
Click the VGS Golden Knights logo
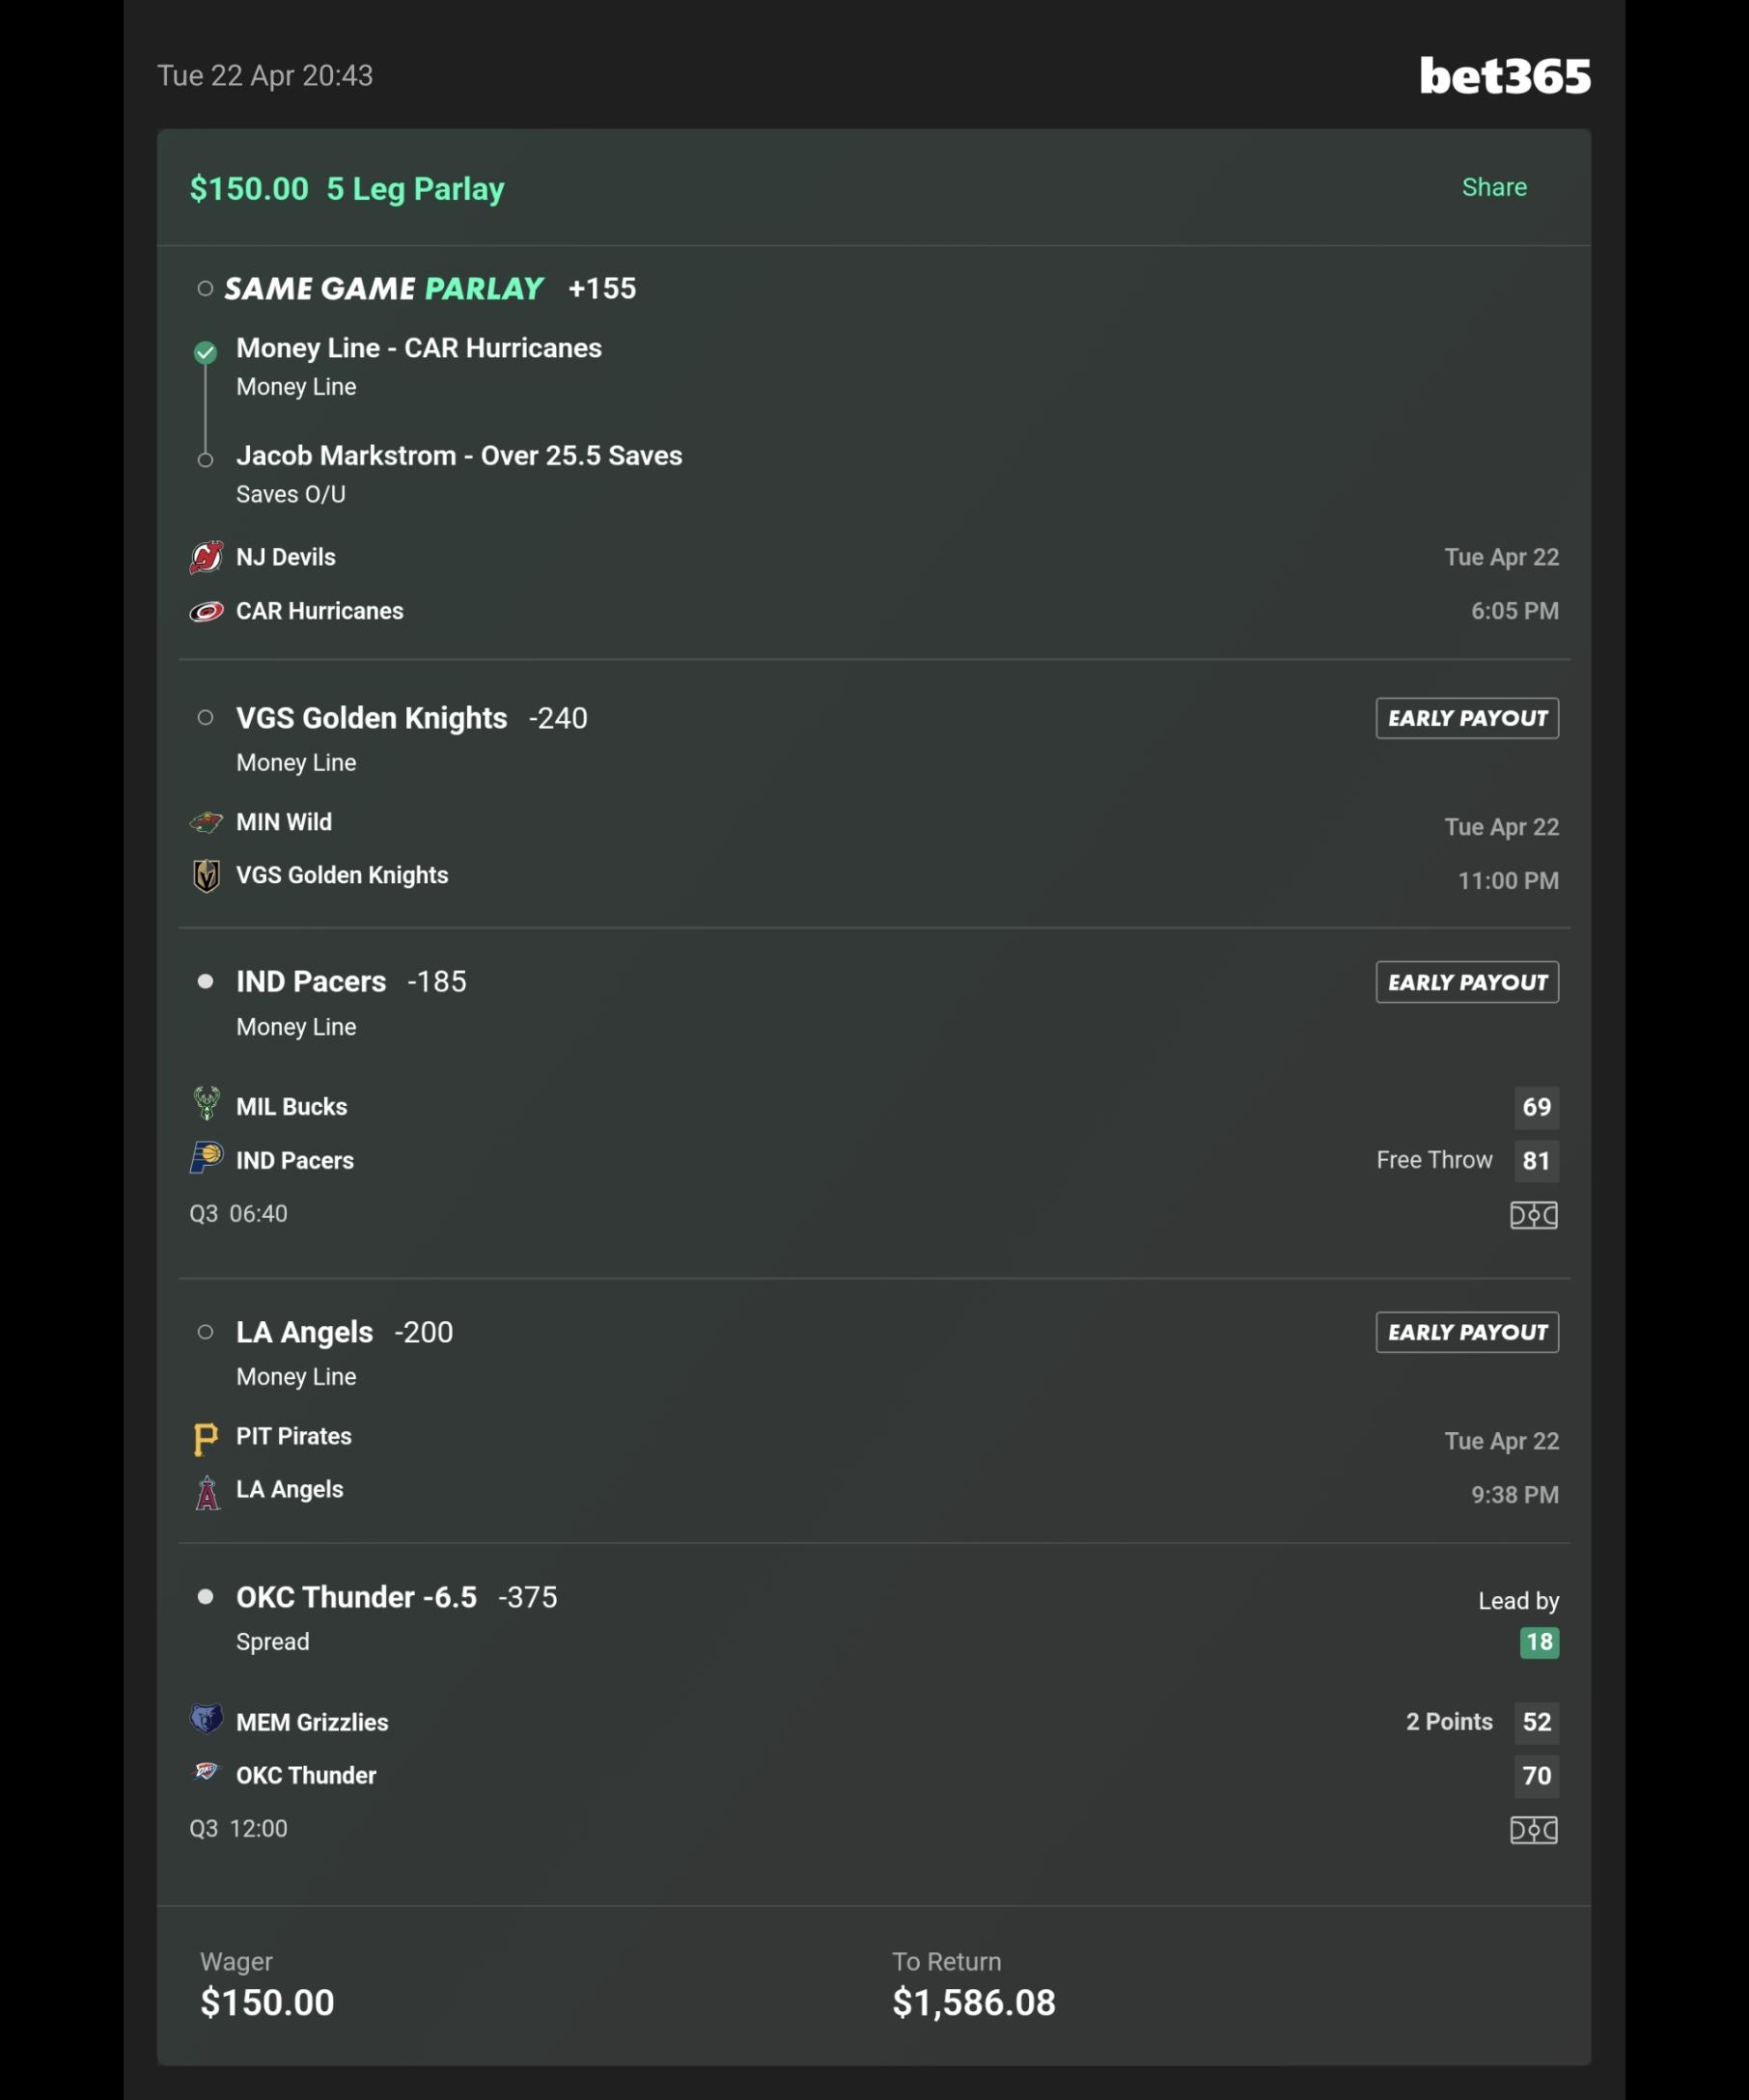tap(206, 876)
